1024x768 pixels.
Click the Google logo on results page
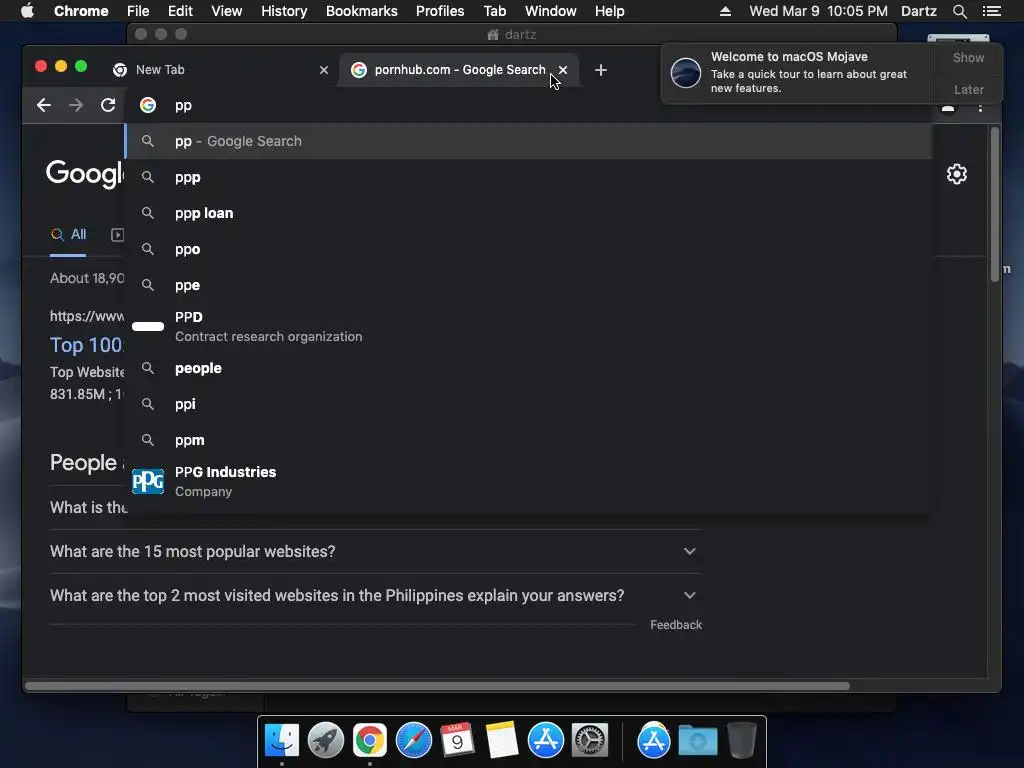(84, 174)
